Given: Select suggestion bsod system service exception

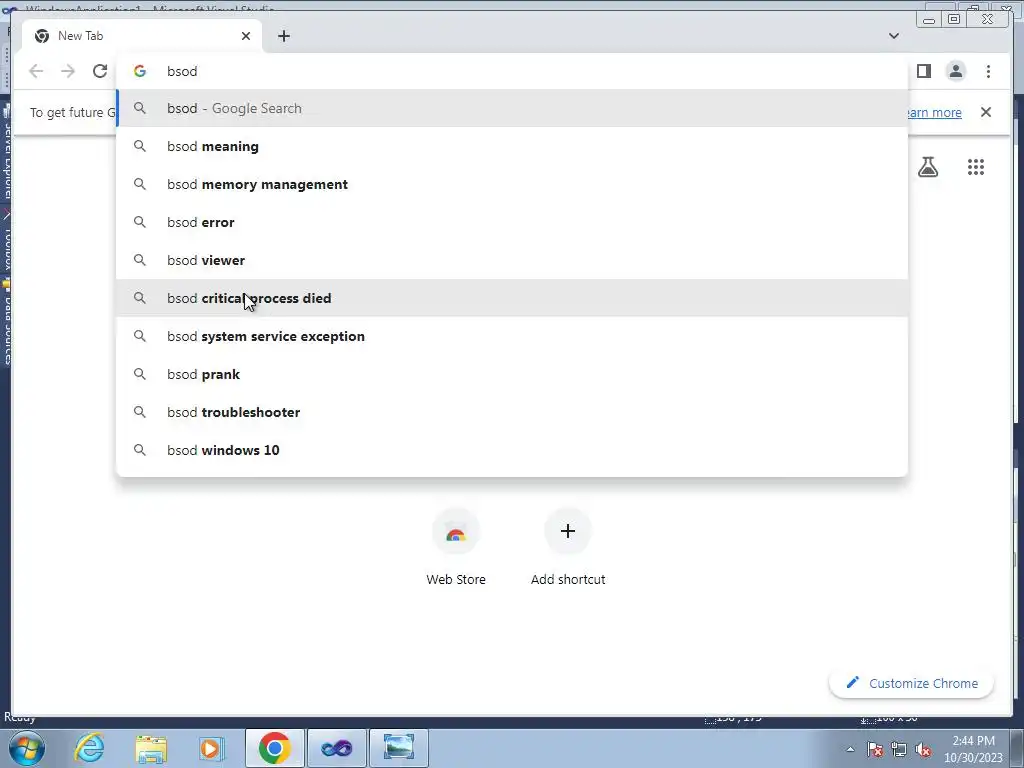Looking at the screenshot, I should coord(512,336).
